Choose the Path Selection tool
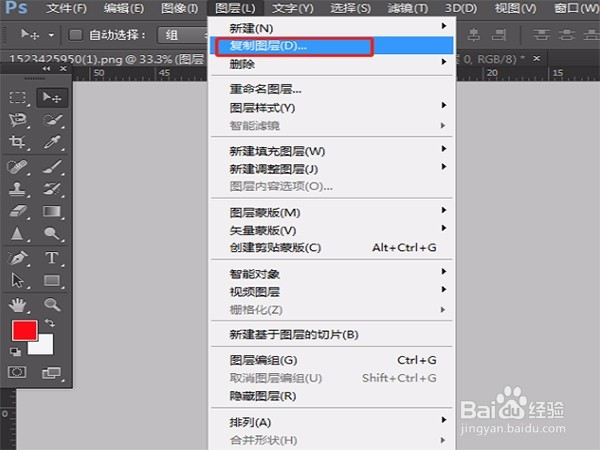The image size is (600, 450). tap(18, 280)
